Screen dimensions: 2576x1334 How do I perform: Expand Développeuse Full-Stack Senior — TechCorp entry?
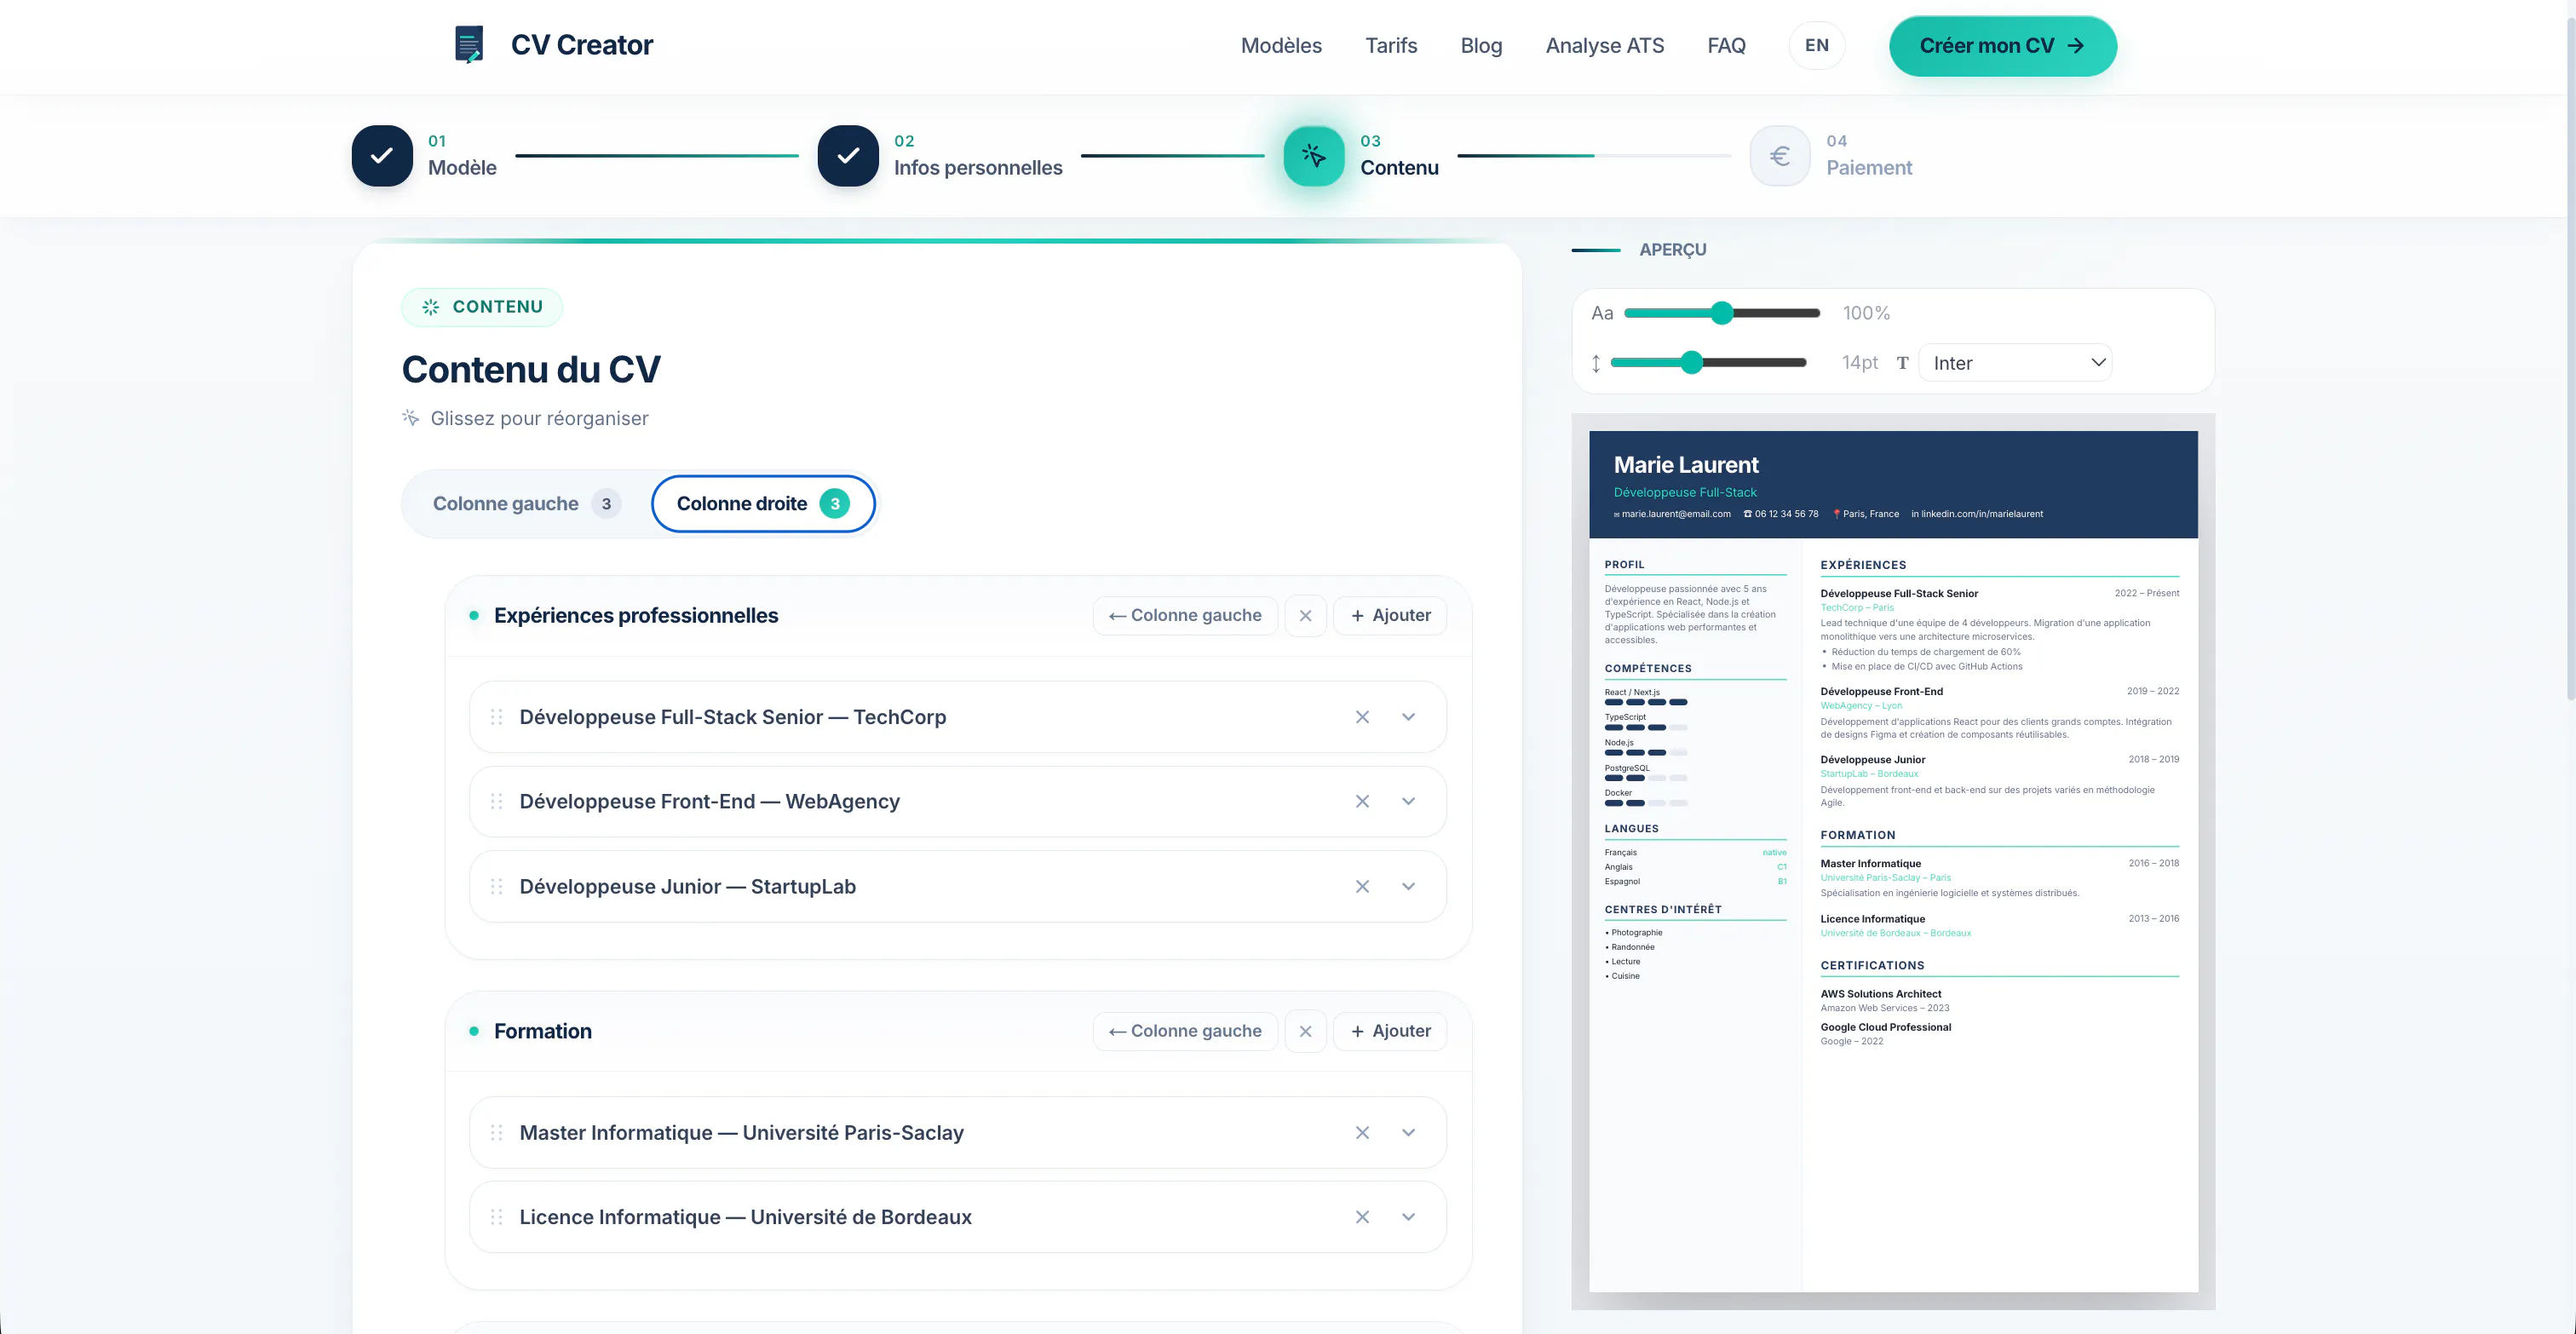[1408, 717]
